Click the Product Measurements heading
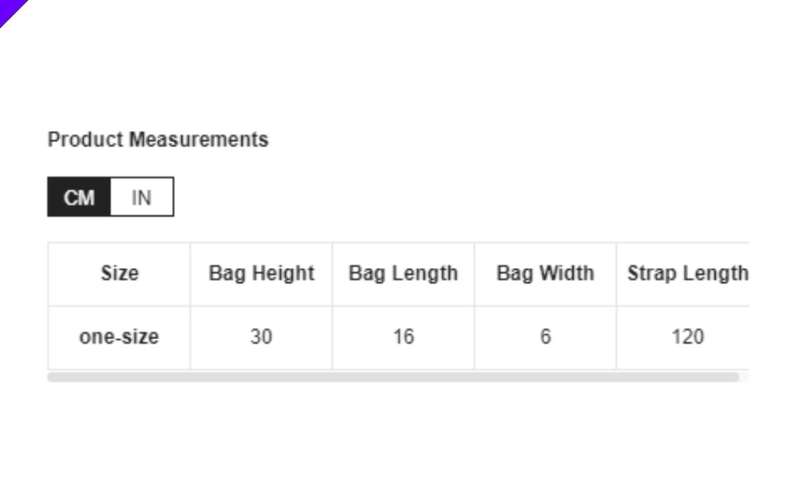Screen dimensions: 800x497 coord(158,139)
